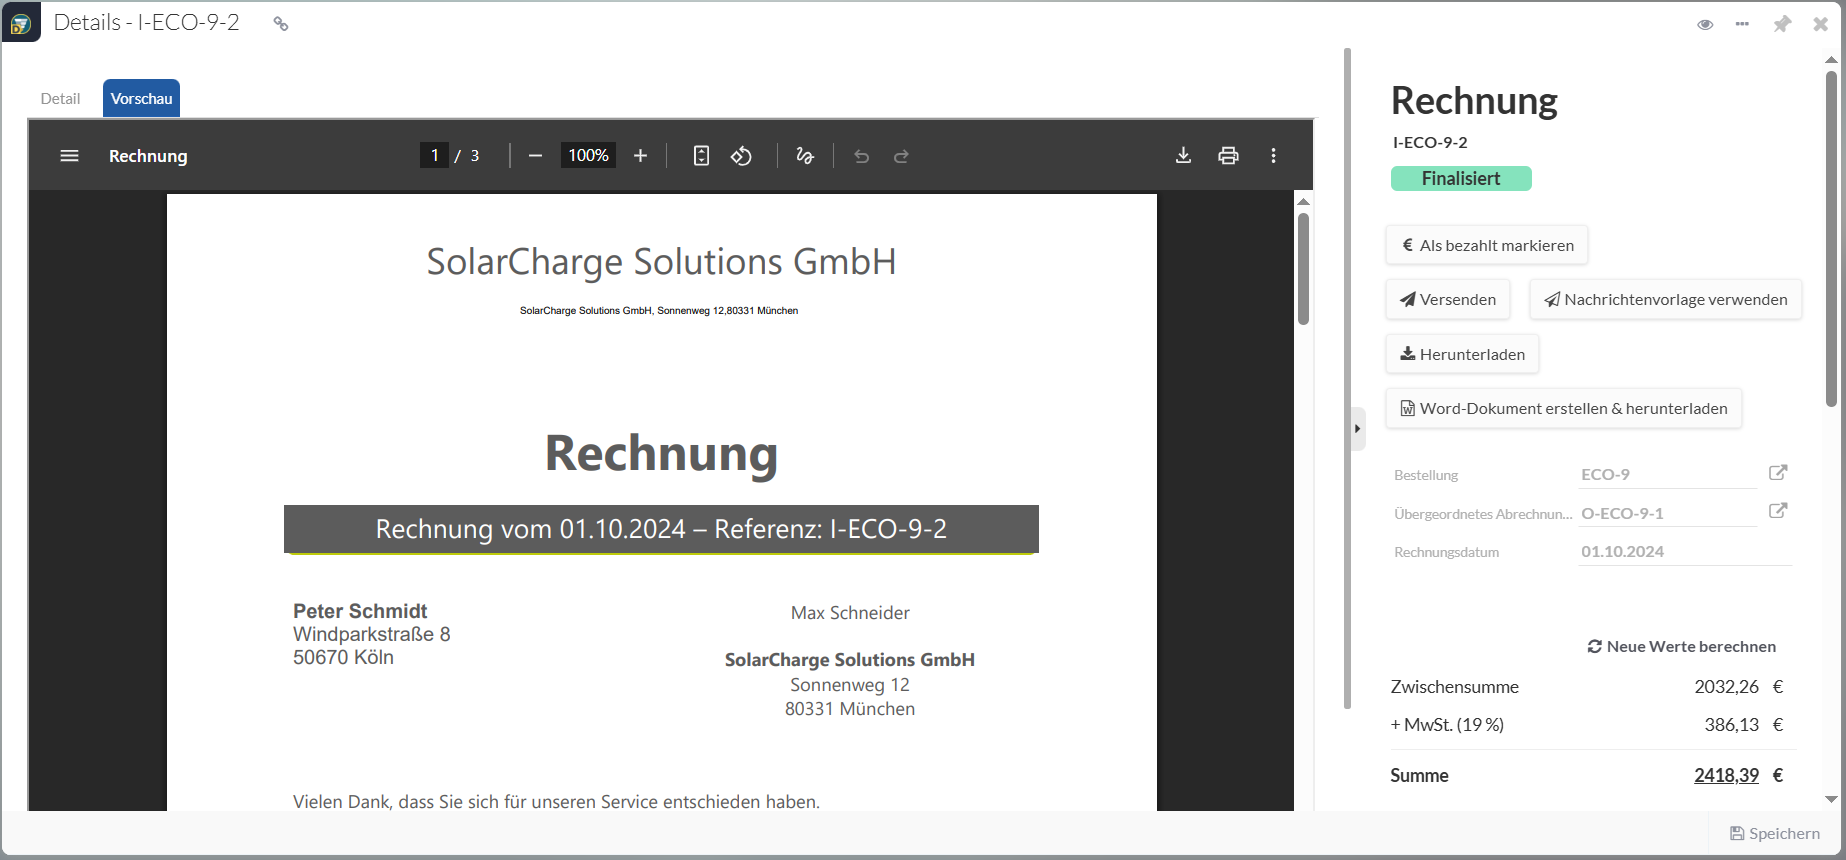Zoom in on the PDF
The width and height of the screenshot is (1846, 860).
(641, 156)
